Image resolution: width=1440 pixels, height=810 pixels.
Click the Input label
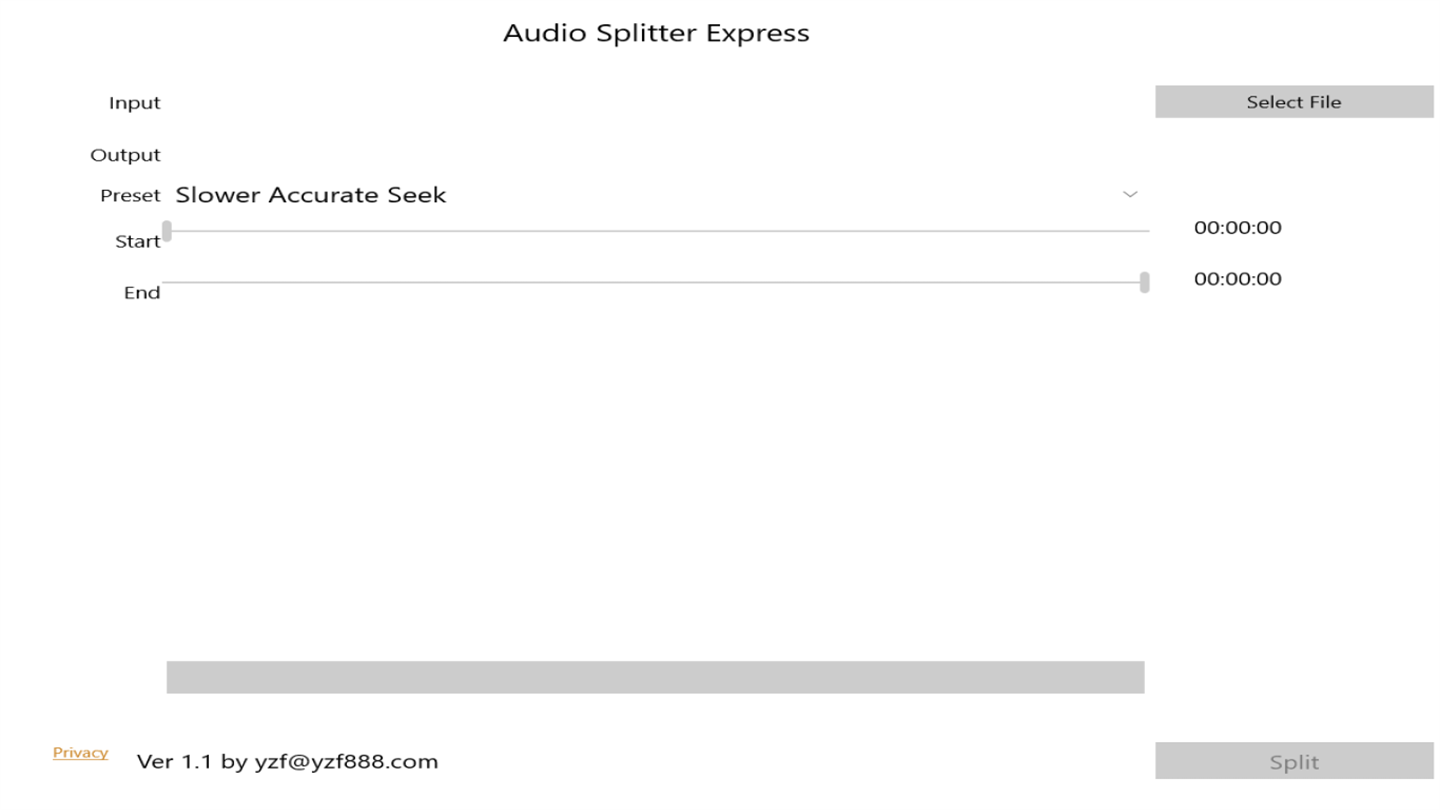[x=134, y=103]
